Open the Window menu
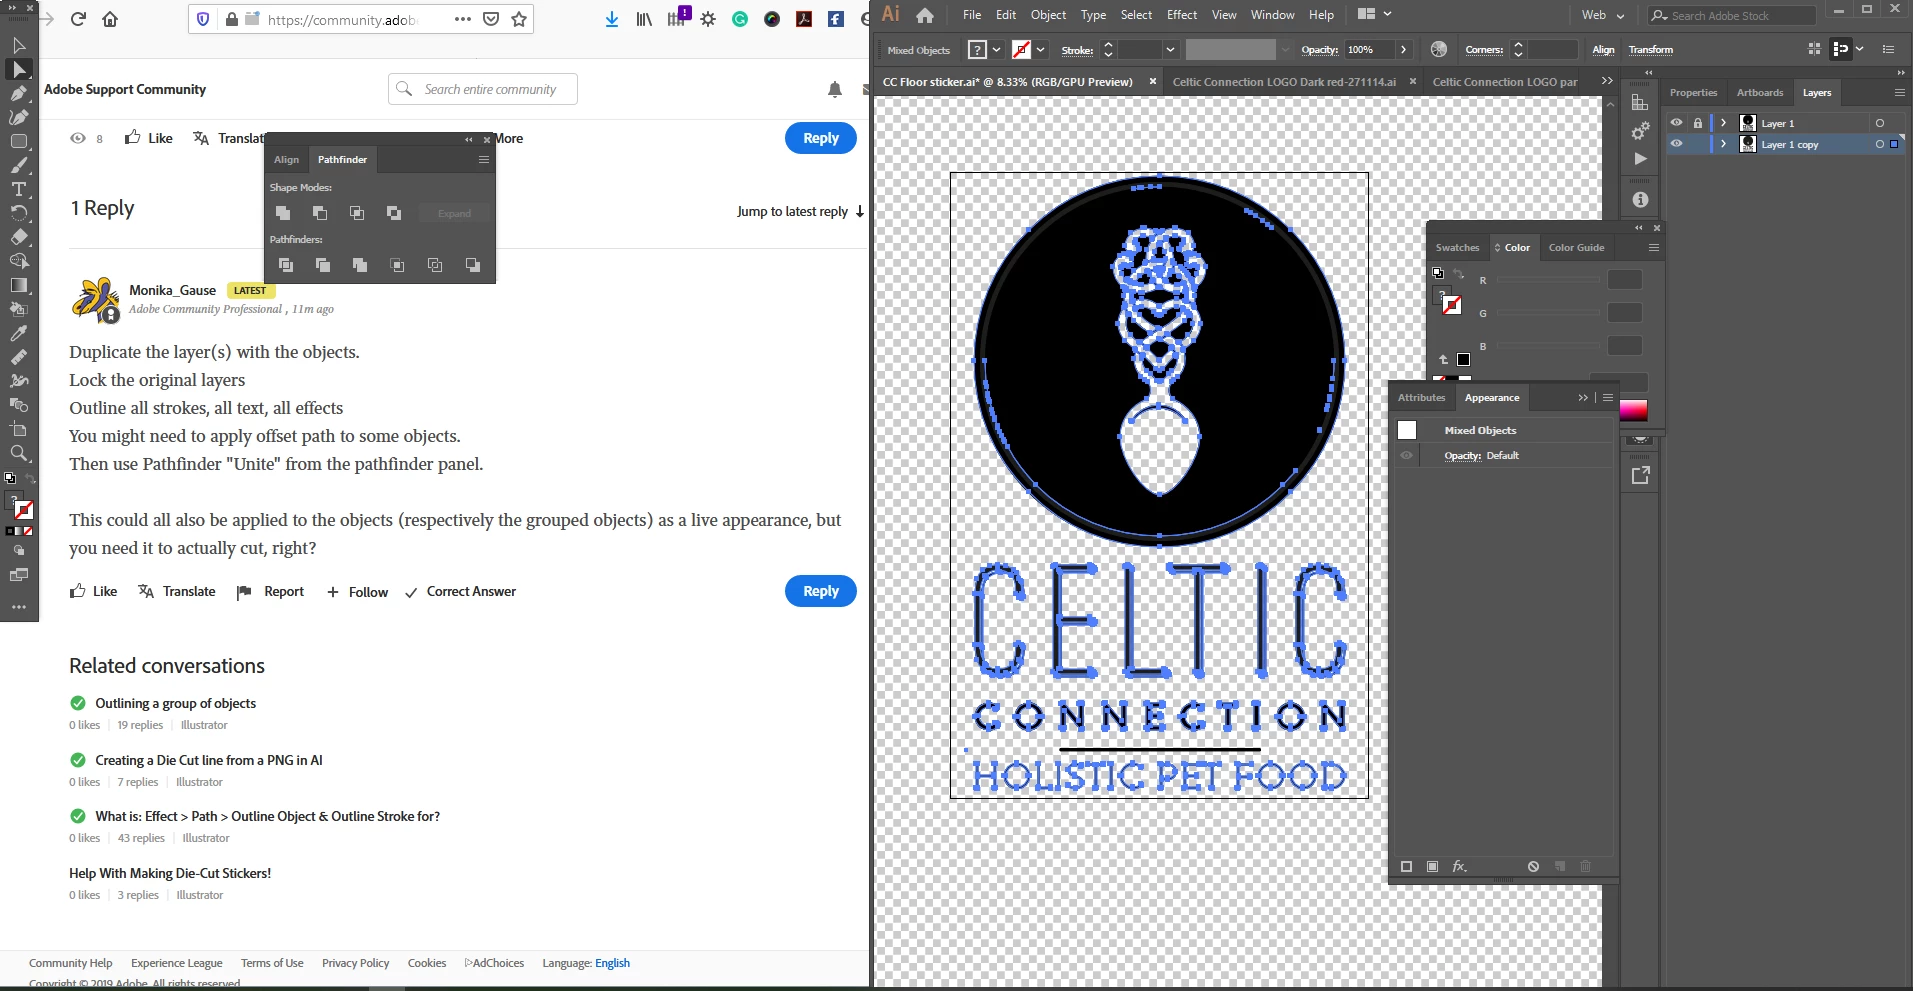 [1272, 15]
